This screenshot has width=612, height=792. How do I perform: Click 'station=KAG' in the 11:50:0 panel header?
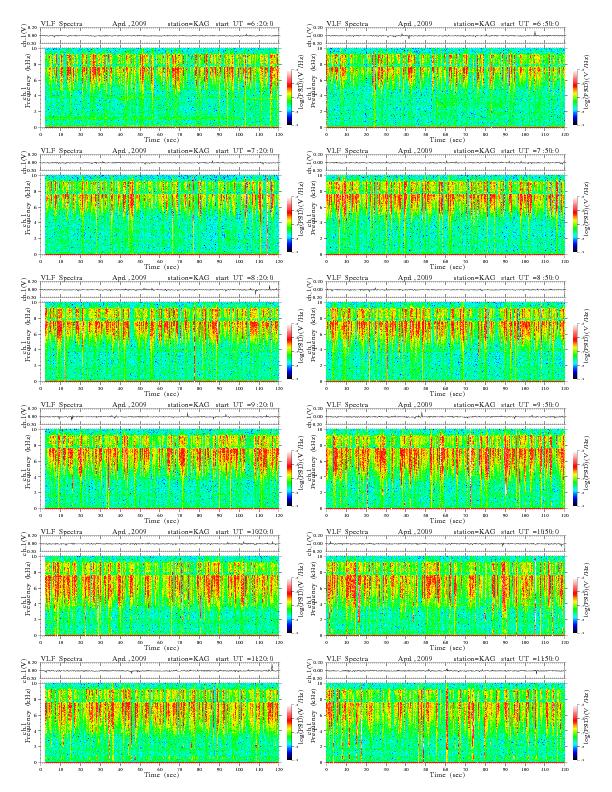pyautogui.click(x=474, y=659)
